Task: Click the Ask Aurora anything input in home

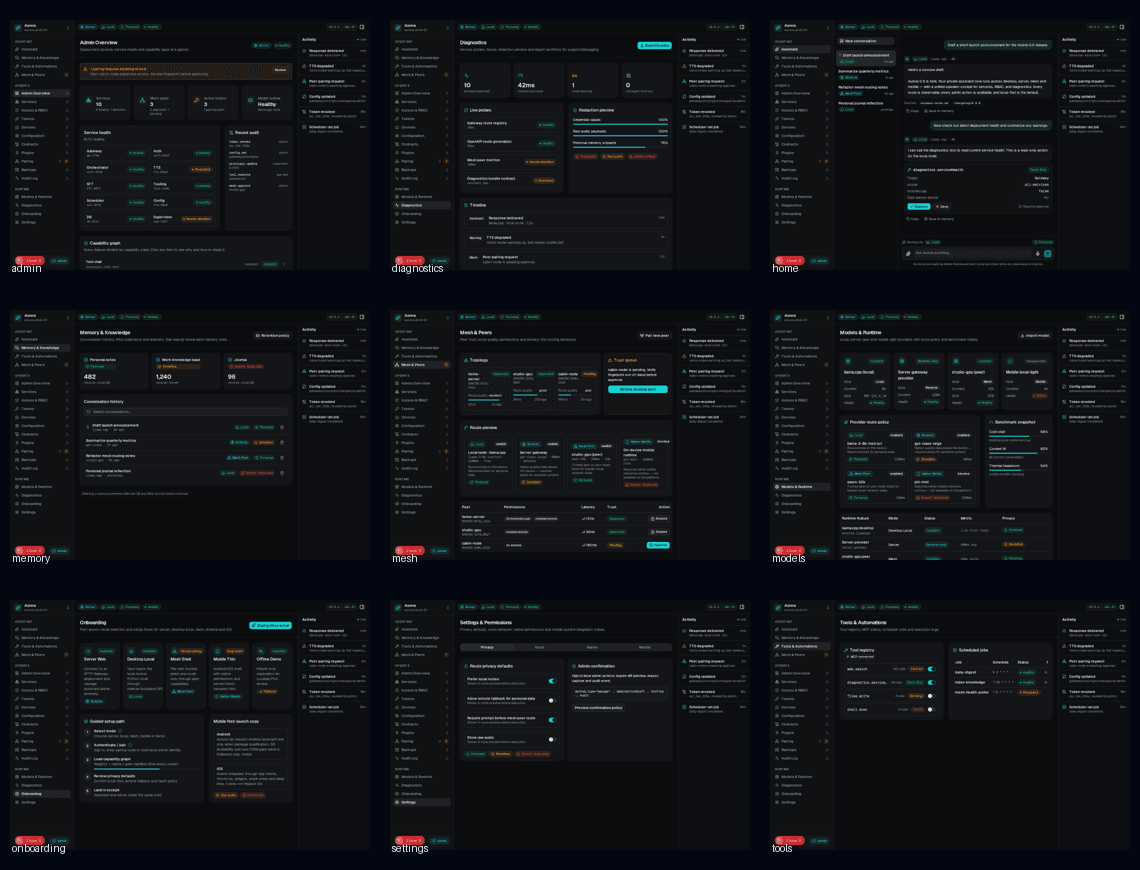Action: [973, 254]
